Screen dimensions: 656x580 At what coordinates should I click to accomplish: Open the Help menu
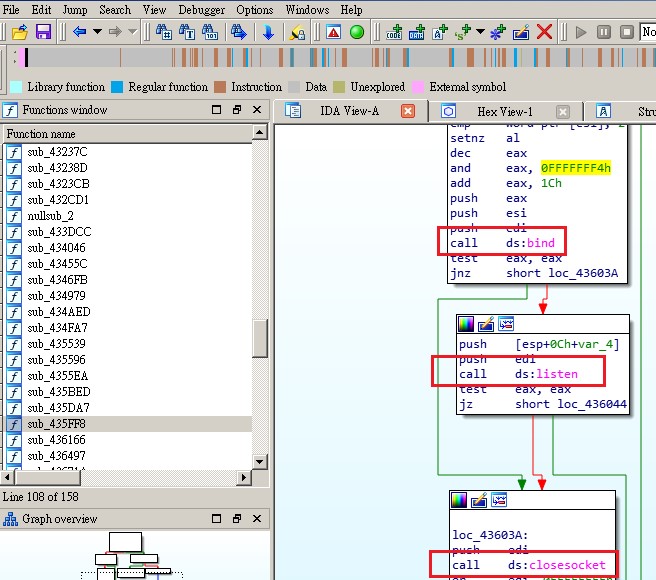(x=351, y=10)
